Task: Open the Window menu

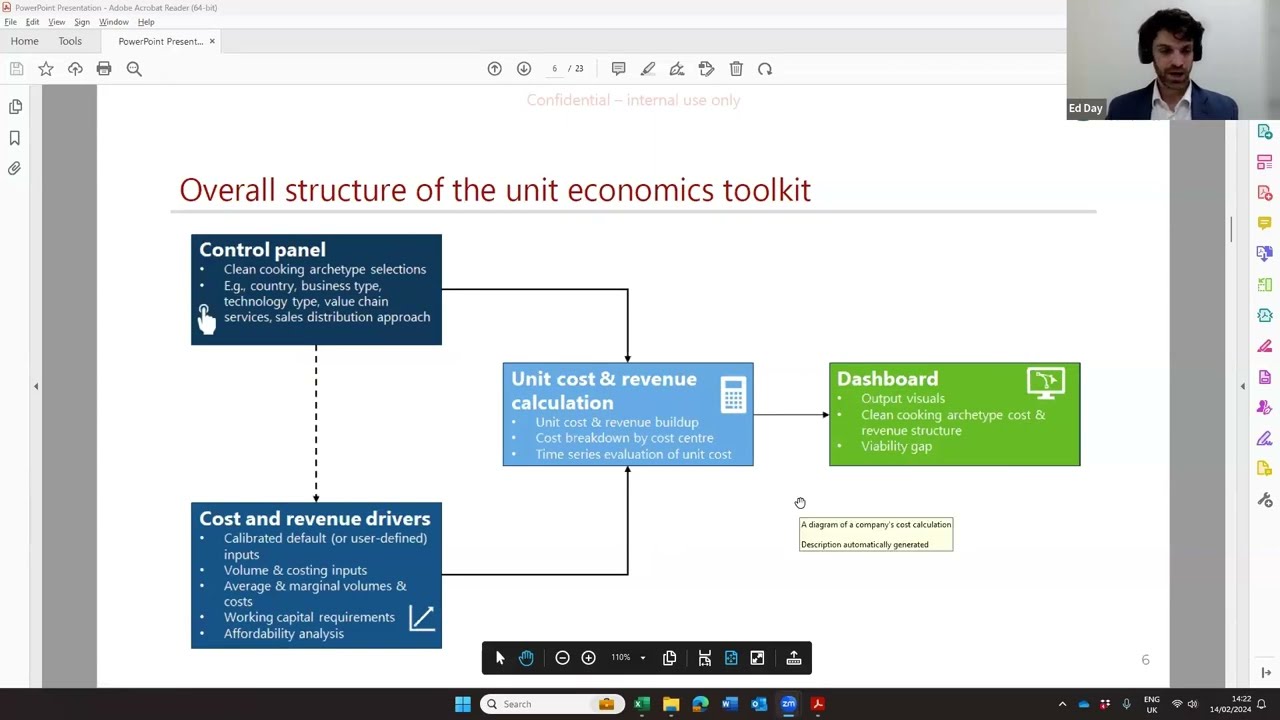Action: click(x=113, y=22)
